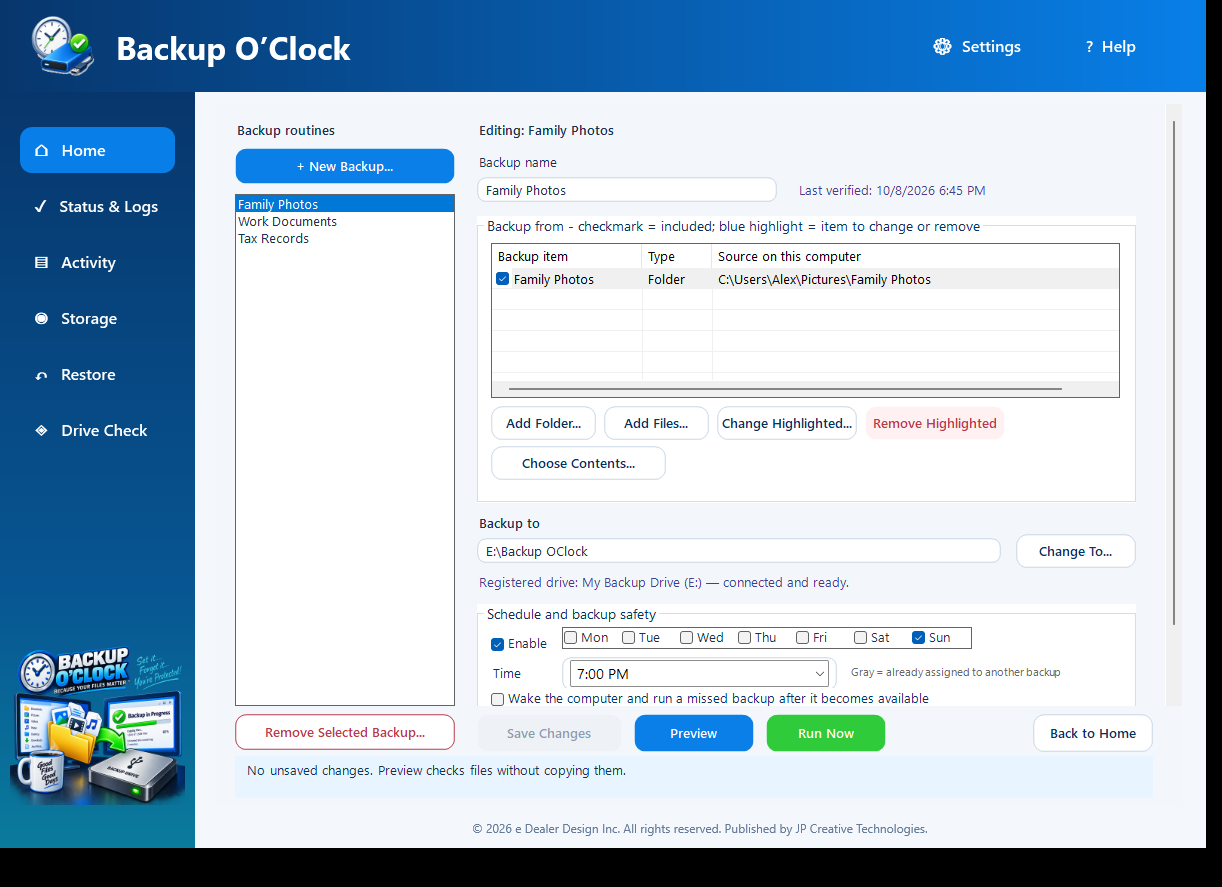Viewport: 1222px width, 887px height.
Task: Click the Restore arrow icon
Action: [x=41, y=375]
